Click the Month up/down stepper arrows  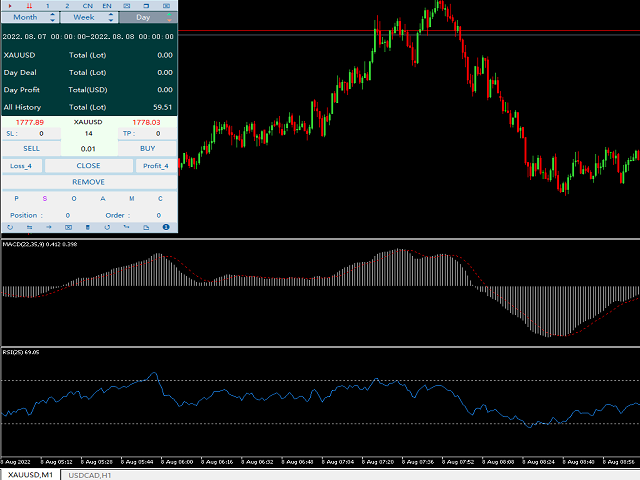click(x=52, y=17)
